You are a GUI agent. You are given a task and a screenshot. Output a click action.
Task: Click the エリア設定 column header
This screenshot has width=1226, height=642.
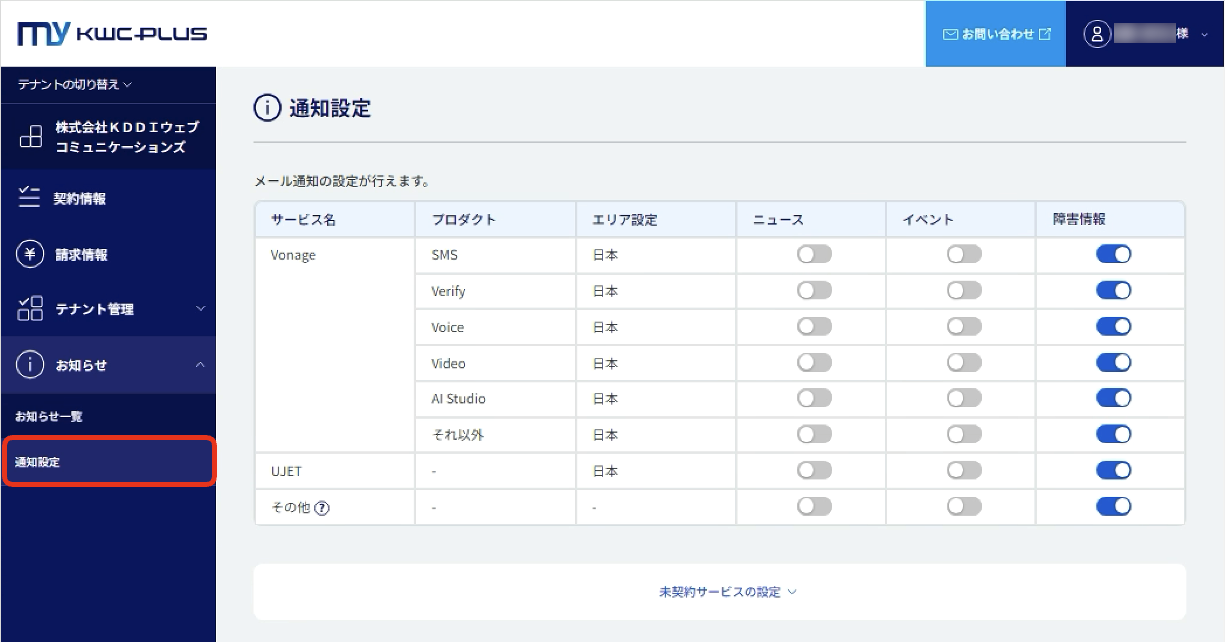coord(656,219)
